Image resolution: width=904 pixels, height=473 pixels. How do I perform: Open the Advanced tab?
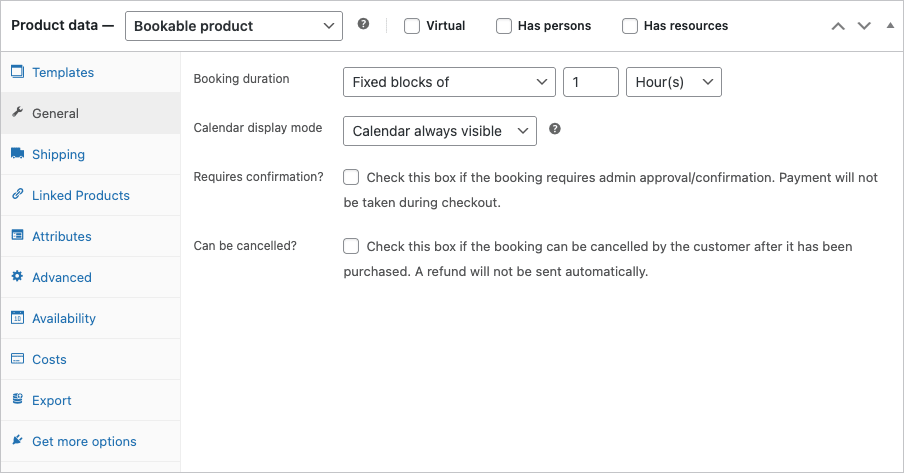coord(91,277)
